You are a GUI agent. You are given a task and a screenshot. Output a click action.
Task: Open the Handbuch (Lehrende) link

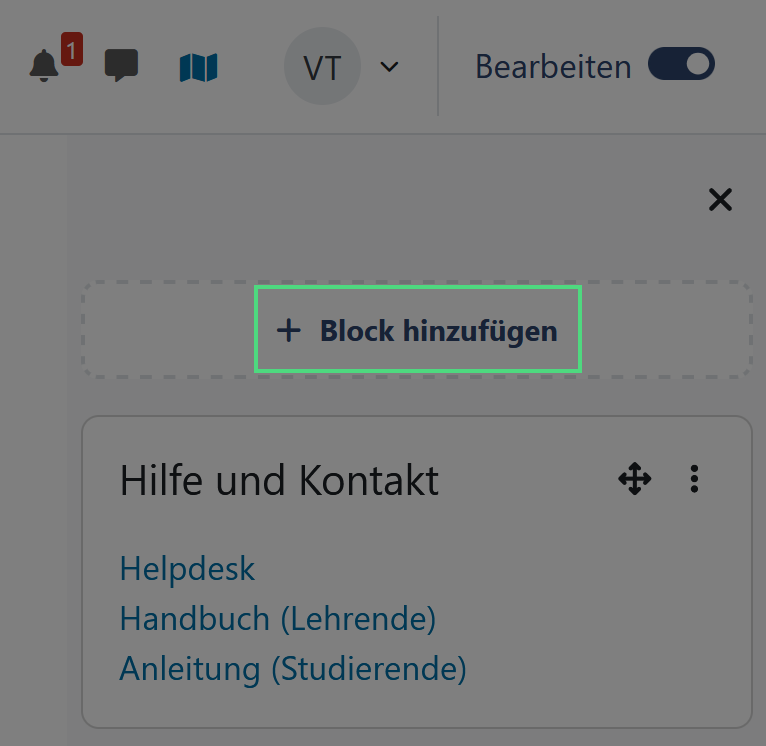point(277,619)
